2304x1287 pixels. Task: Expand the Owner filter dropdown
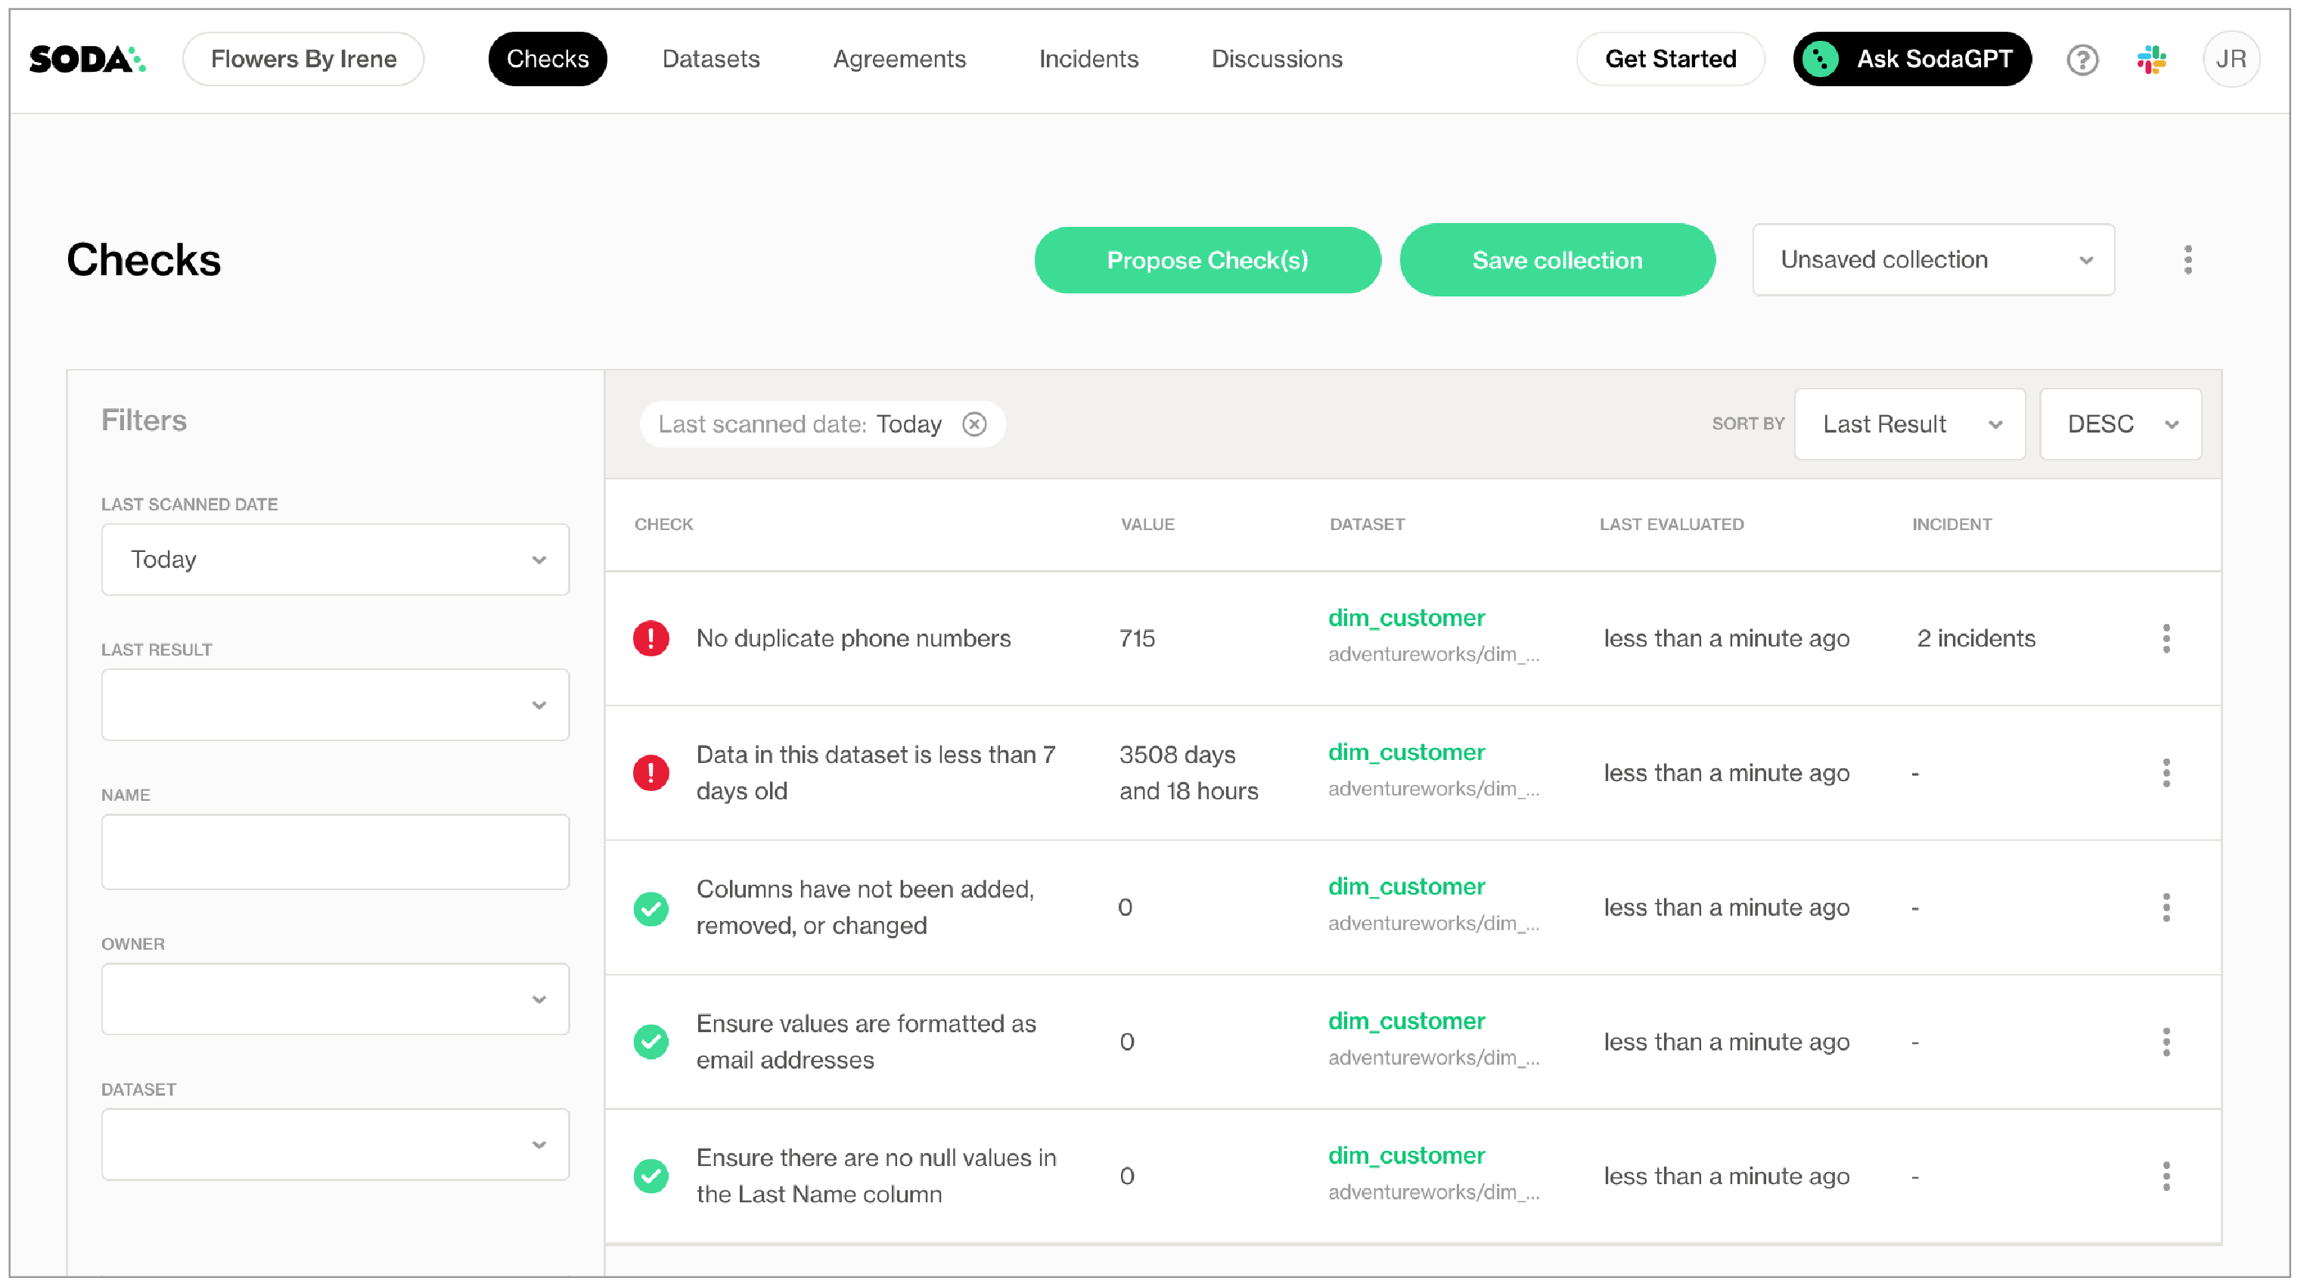(x=335, y=999)
